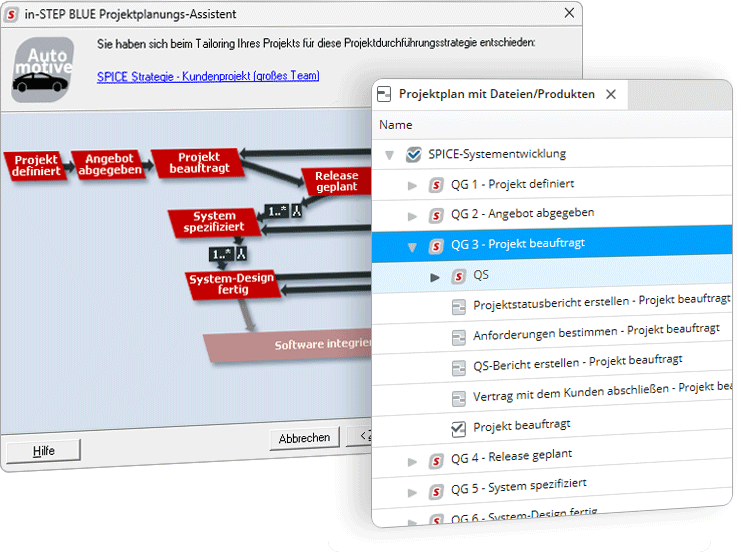Click the Projektstatusbericht erstellen activity icon
The image size is (741, 552).
[x=459, y=305]
